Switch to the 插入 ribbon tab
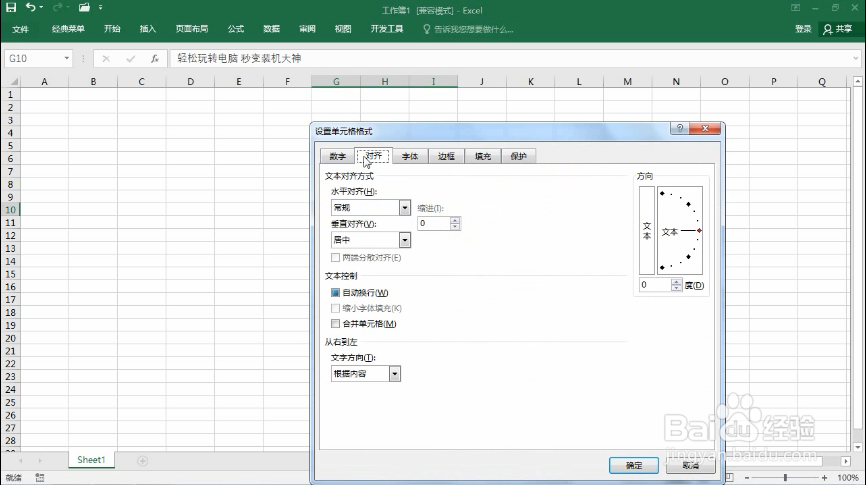 click(147, 29)
